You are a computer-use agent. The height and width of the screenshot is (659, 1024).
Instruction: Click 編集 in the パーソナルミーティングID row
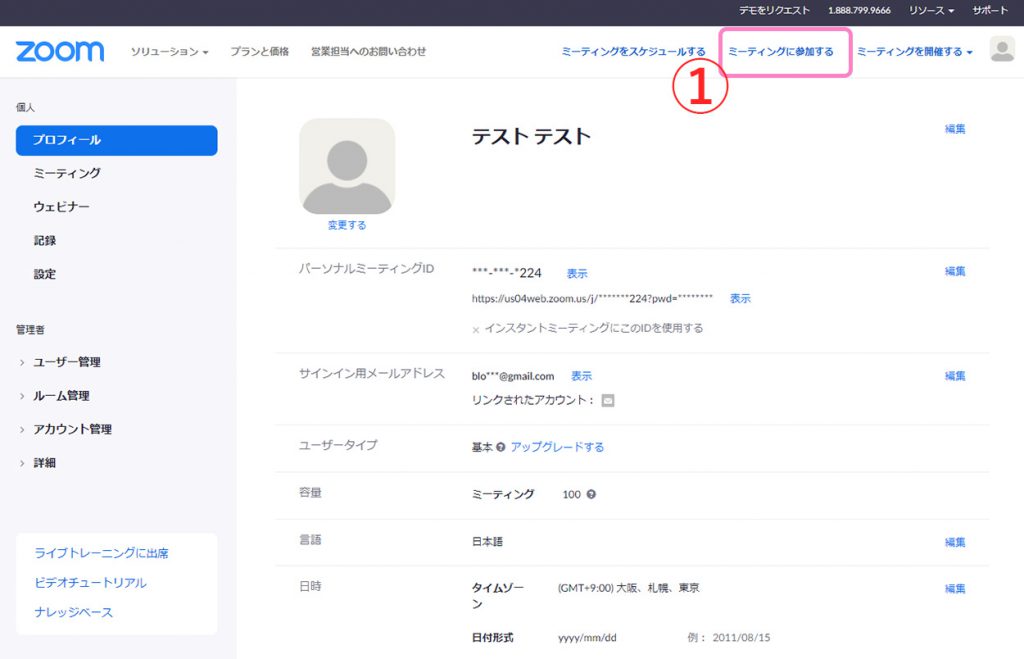[x=955, y=271]
